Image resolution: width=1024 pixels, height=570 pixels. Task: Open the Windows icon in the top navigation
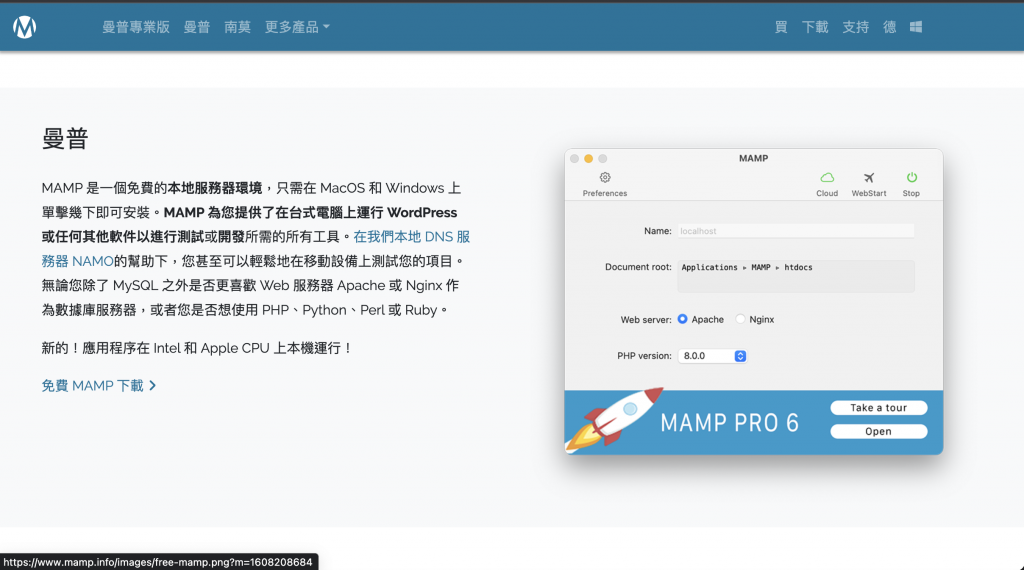[x=916, y=27]
